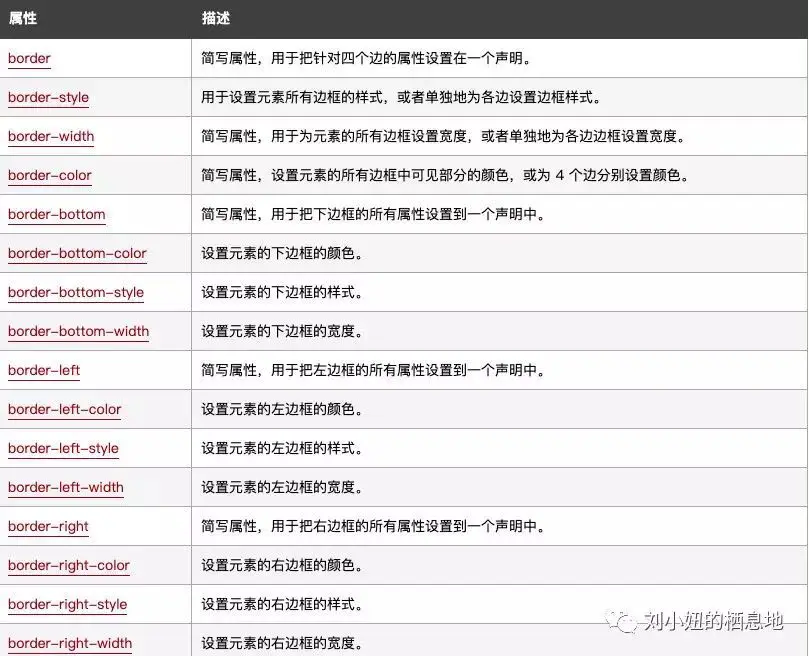Open the border-right-width link
Viewport: 809px width, 656px height.
[x=70, y=644]
